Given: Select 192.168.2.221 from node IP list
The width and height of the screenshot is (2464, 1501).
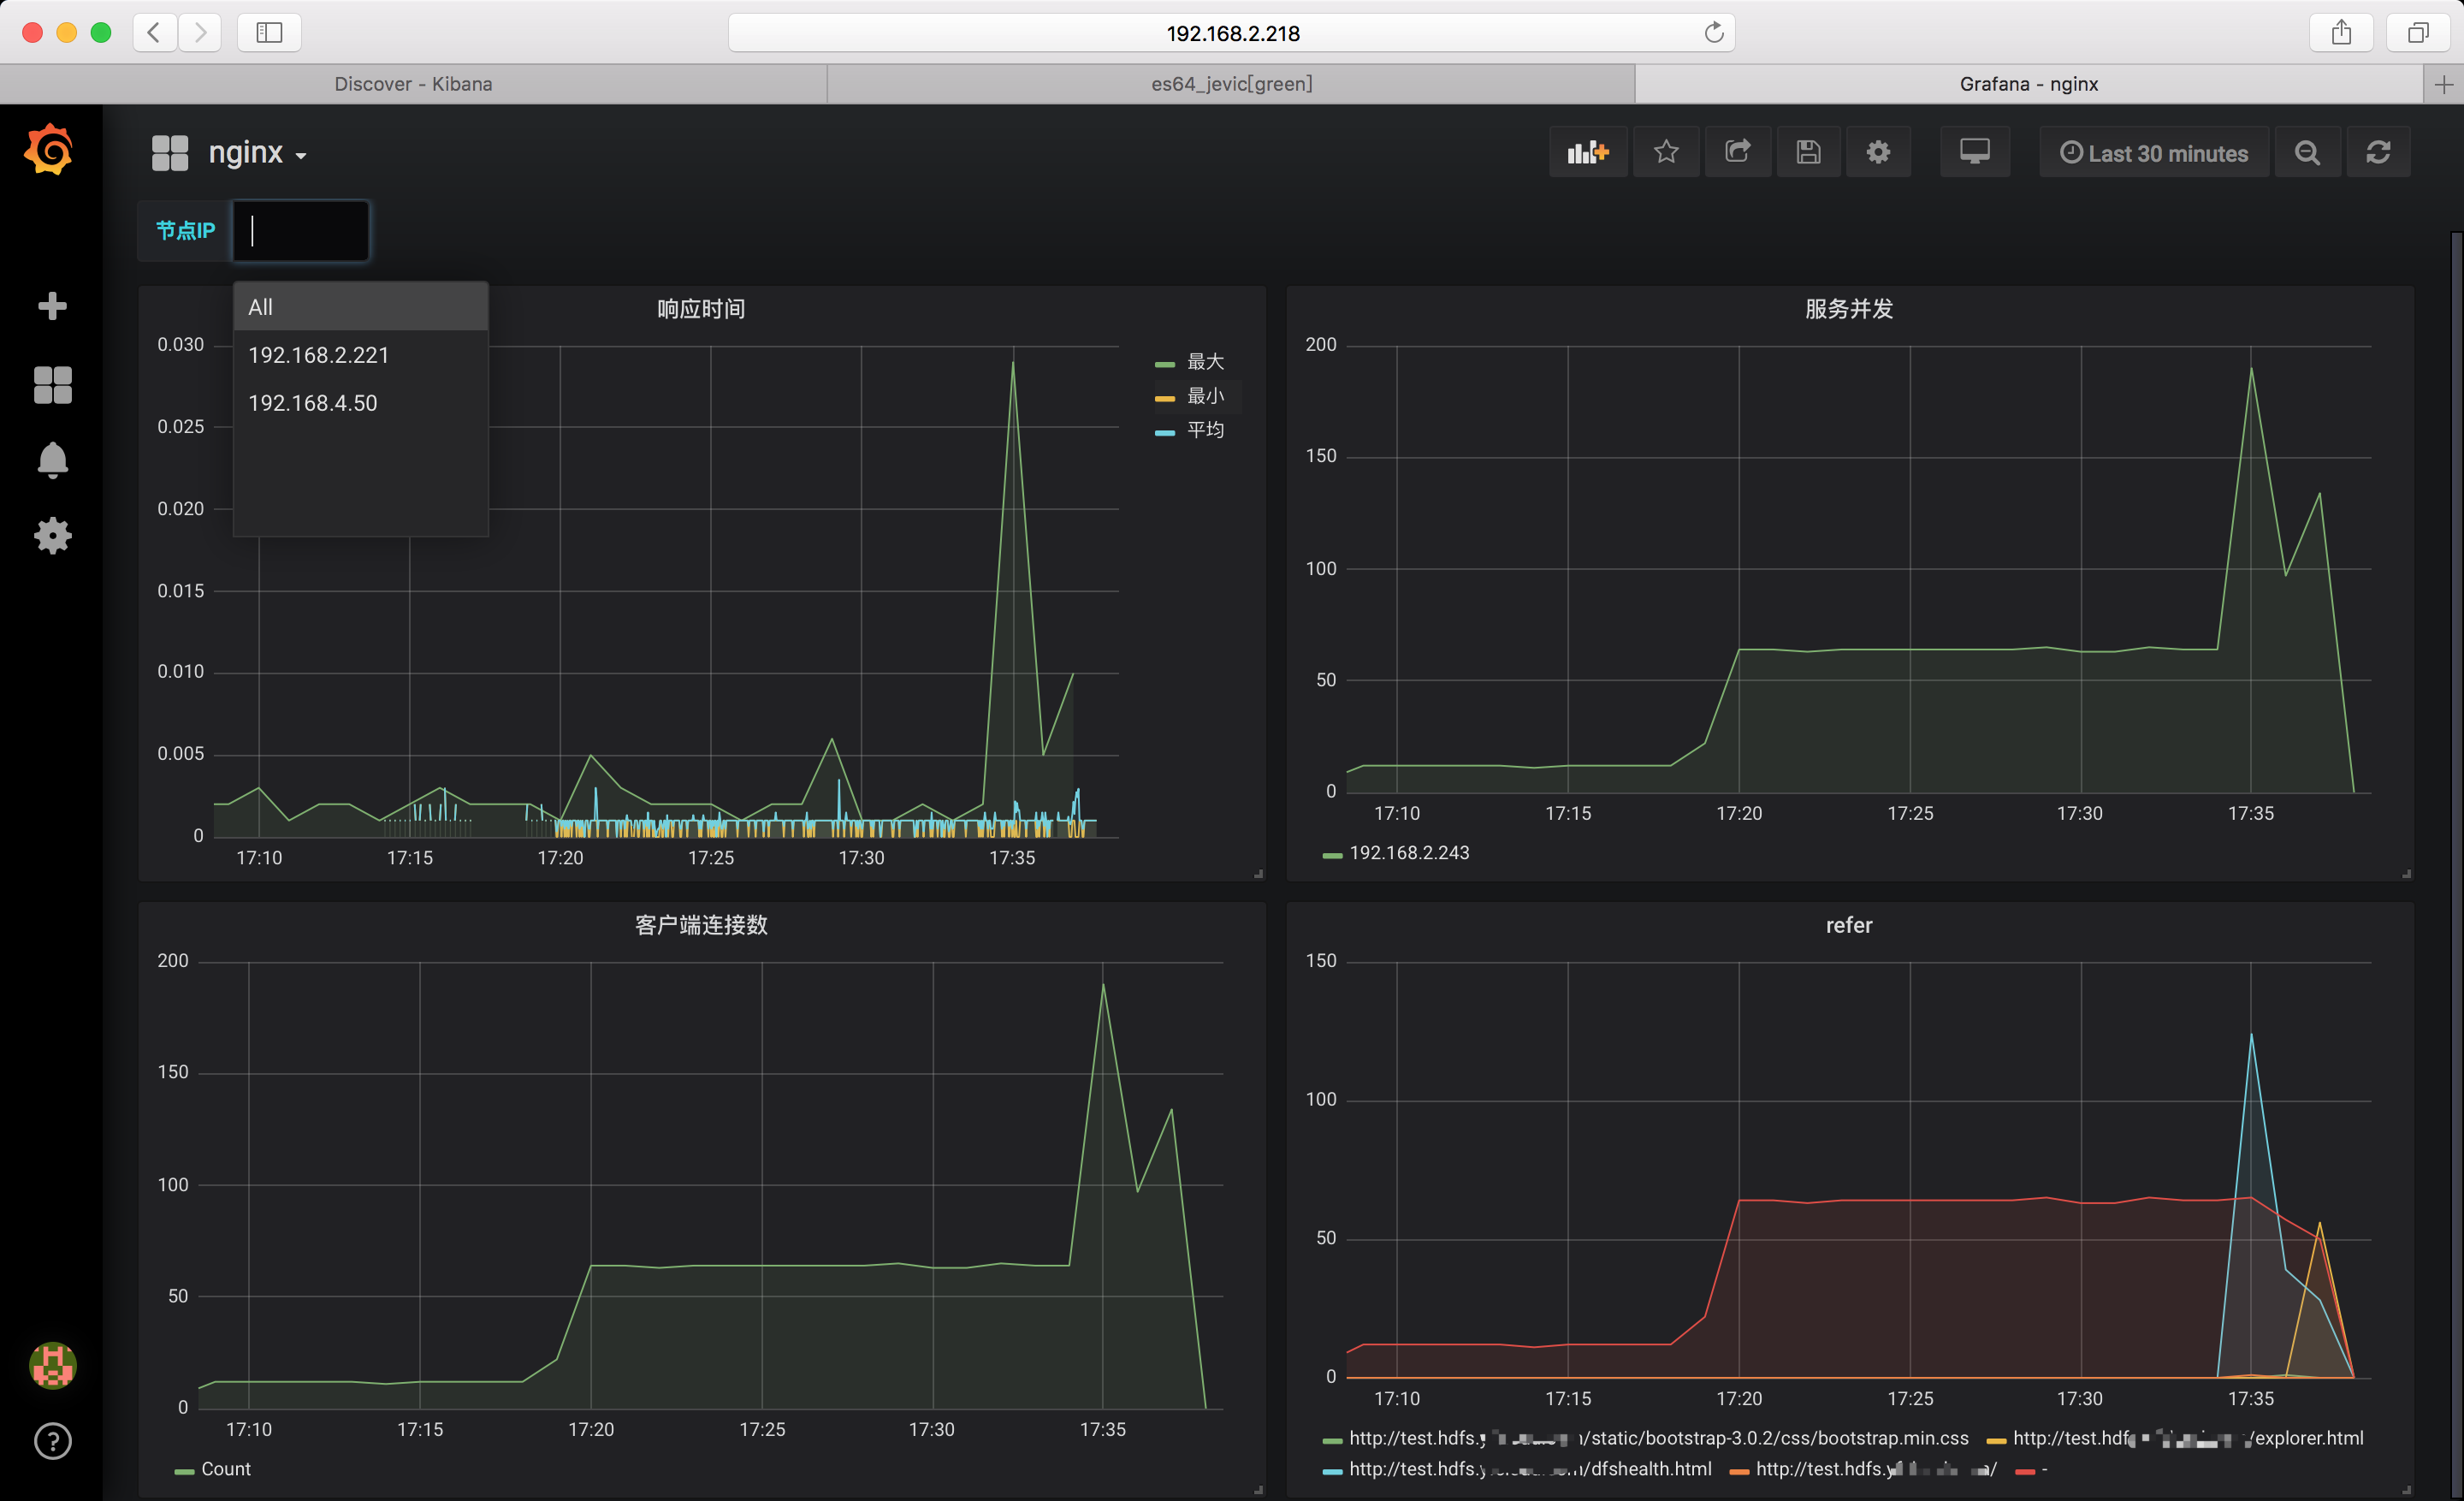Looking at the screenshot, I should click(318, 355).
